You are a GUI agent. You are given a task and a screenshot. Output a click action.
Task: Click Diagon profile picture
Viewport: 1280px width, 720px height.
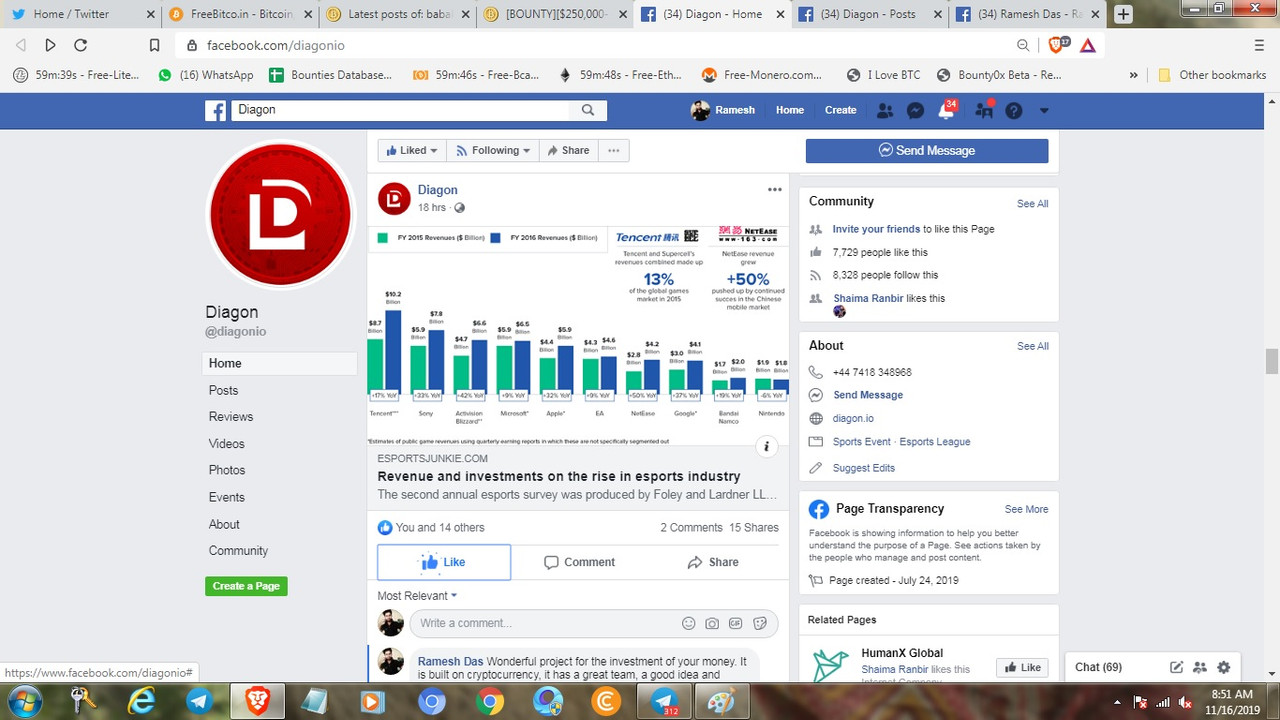280,216
